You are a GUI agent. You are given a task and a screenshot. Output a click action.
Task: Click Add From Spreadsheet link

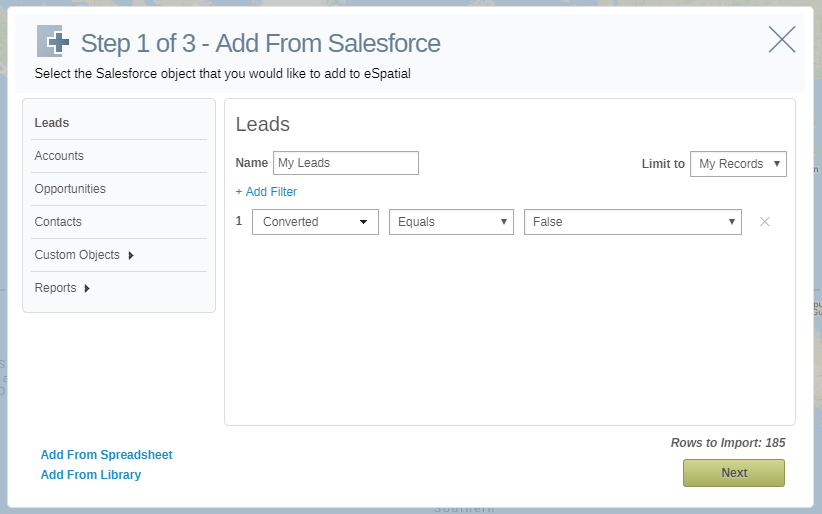106,455
